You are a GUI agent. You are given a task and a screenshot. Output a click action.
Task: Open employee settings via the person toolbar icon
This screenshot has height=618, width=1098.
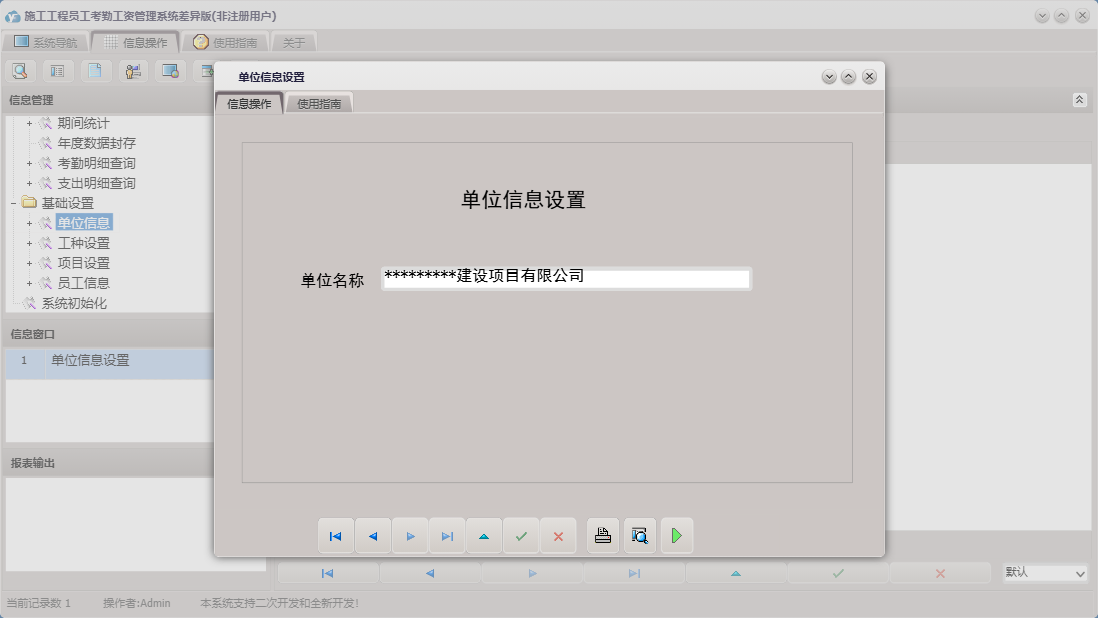pyautogui.click(x=134, y=70)
